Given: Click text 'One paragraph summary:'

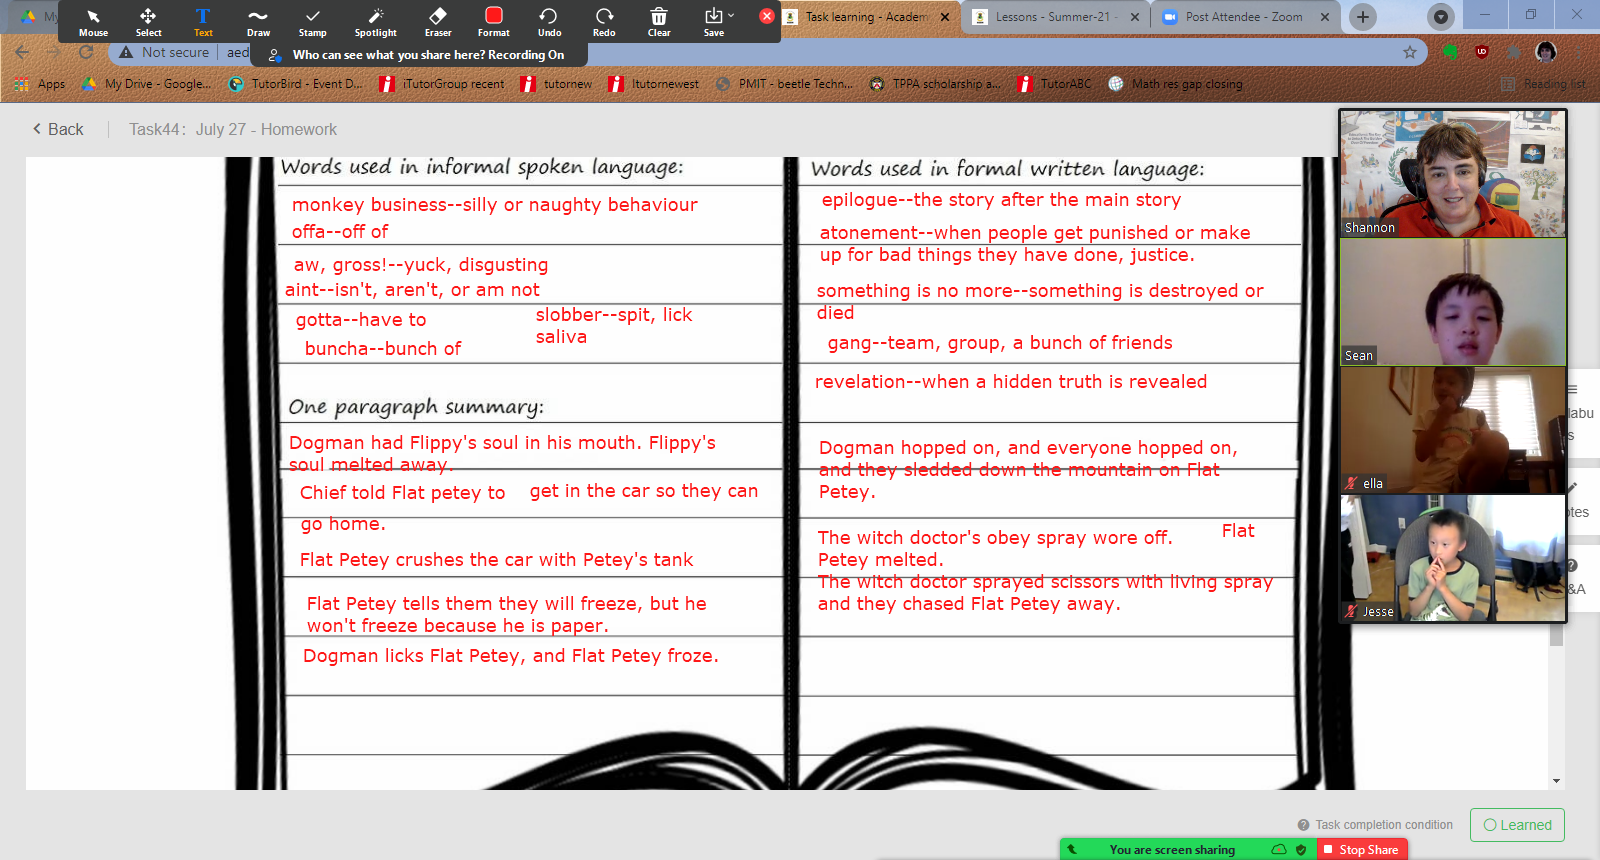Looking at the screenshot, I should 416,407.
